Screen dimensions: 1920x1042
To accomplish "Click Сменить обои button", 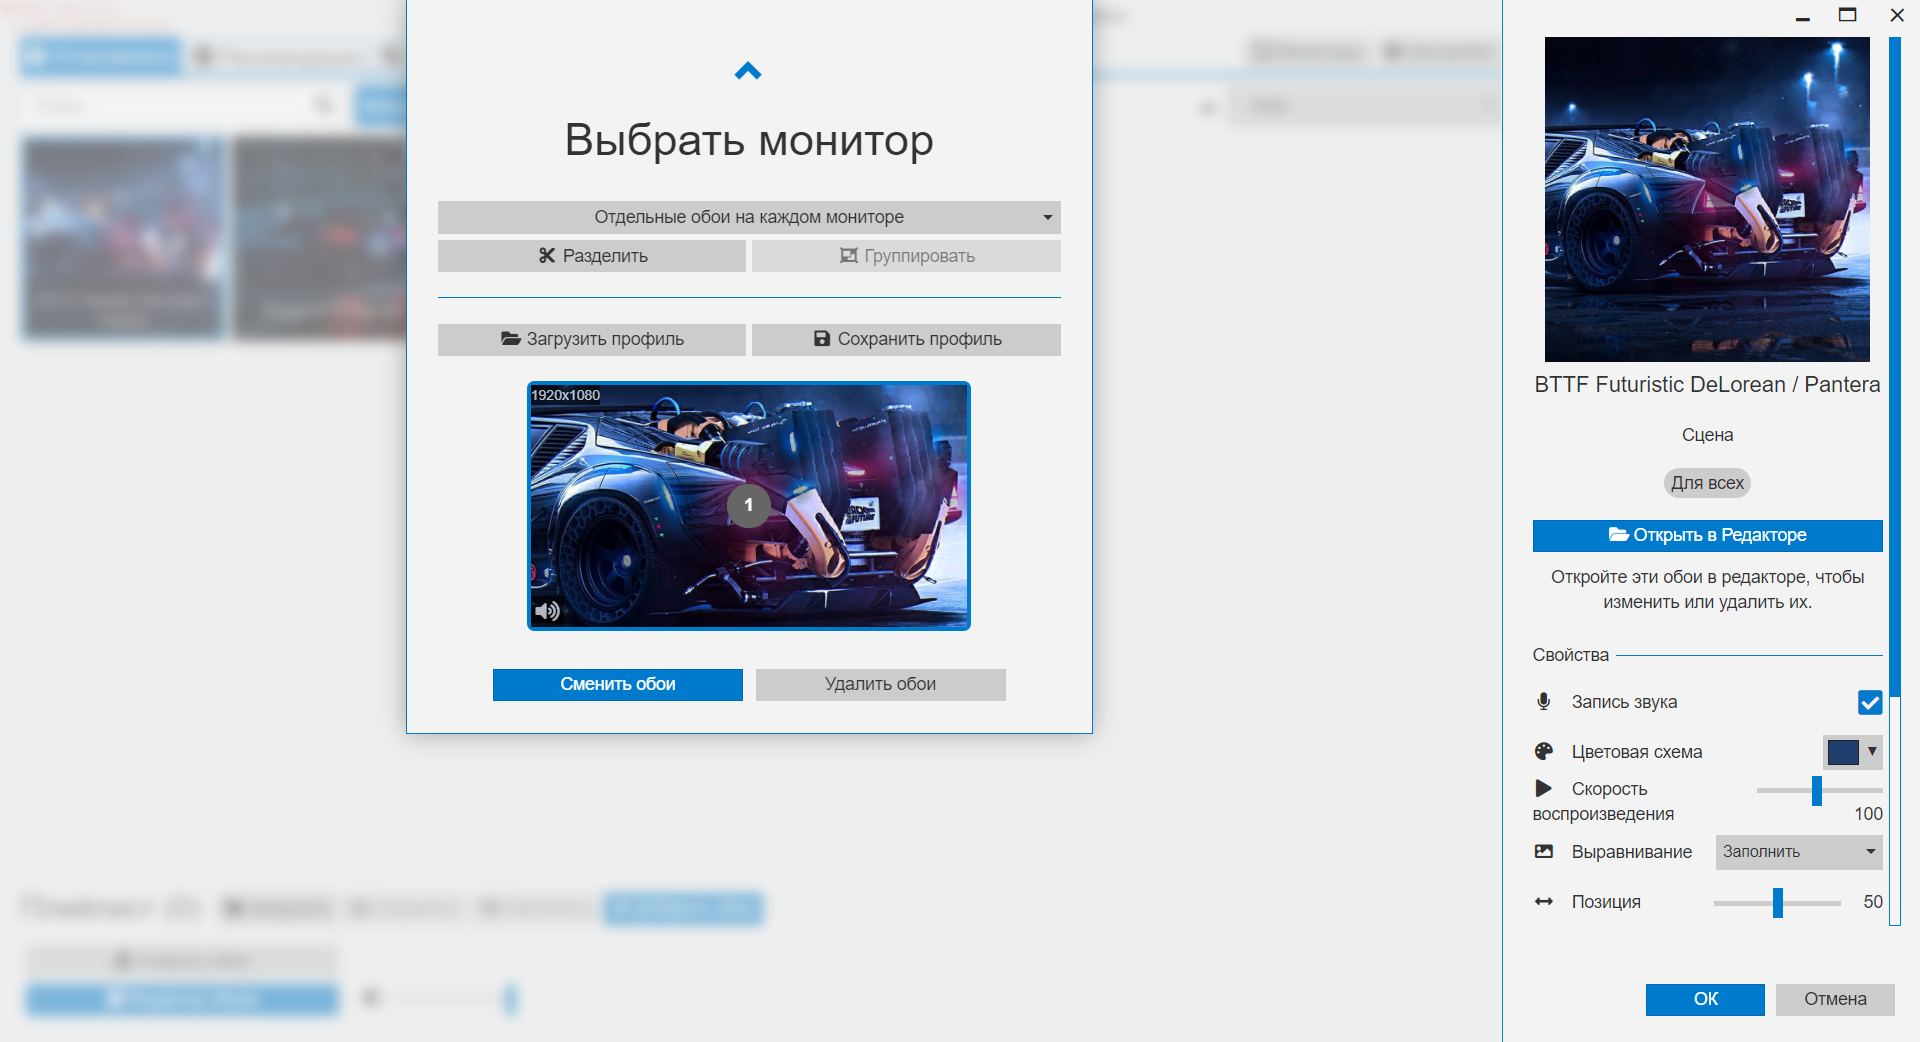I will [618, 685].
